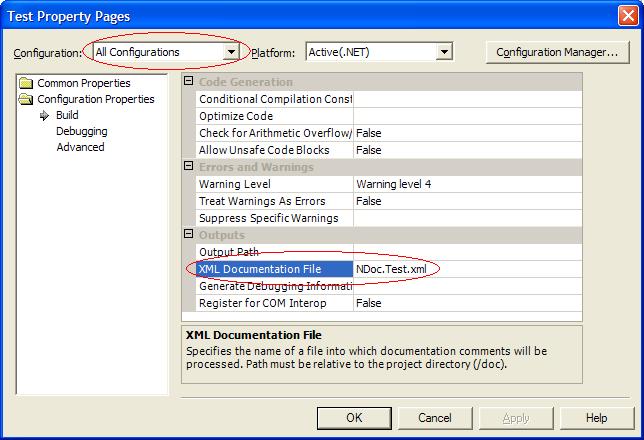This screenshot has width=644, height=440.
Task: Click the Register for COM Interop value
Action: (465, 303)
